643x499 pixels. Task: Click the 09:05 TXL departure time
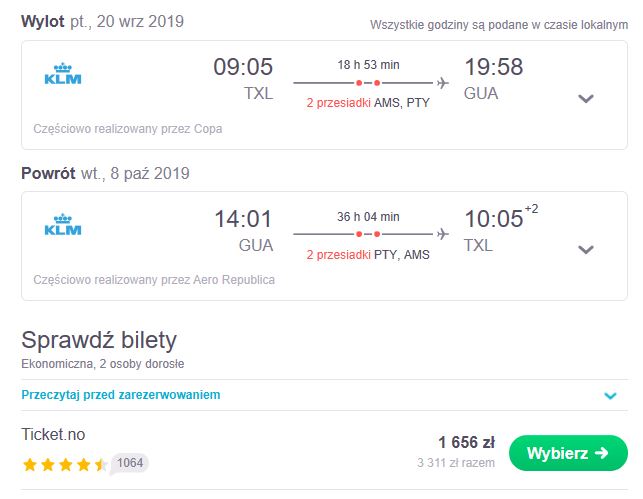coord(243,79)
